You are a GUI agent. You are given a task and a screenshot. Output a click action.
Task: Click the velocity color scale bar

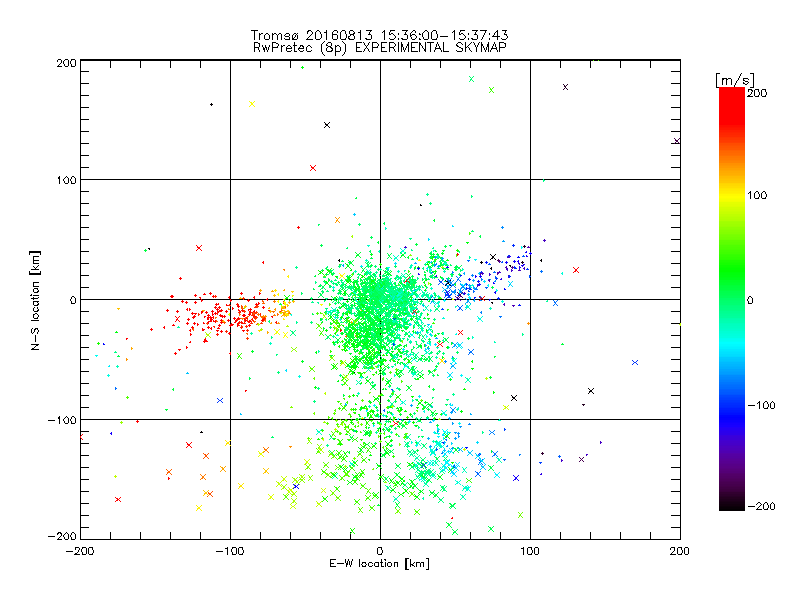click(732, 299)
